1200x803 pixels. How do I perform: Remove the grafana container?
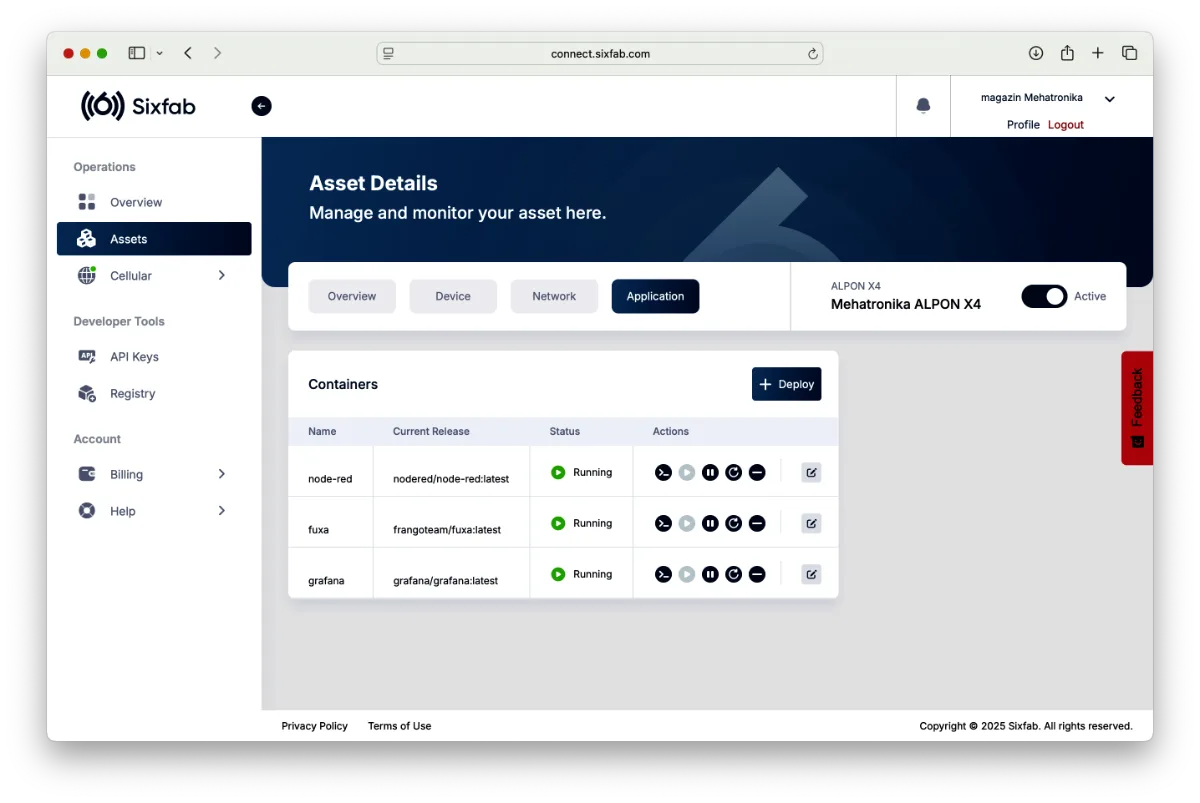click(x=757, y=574)
